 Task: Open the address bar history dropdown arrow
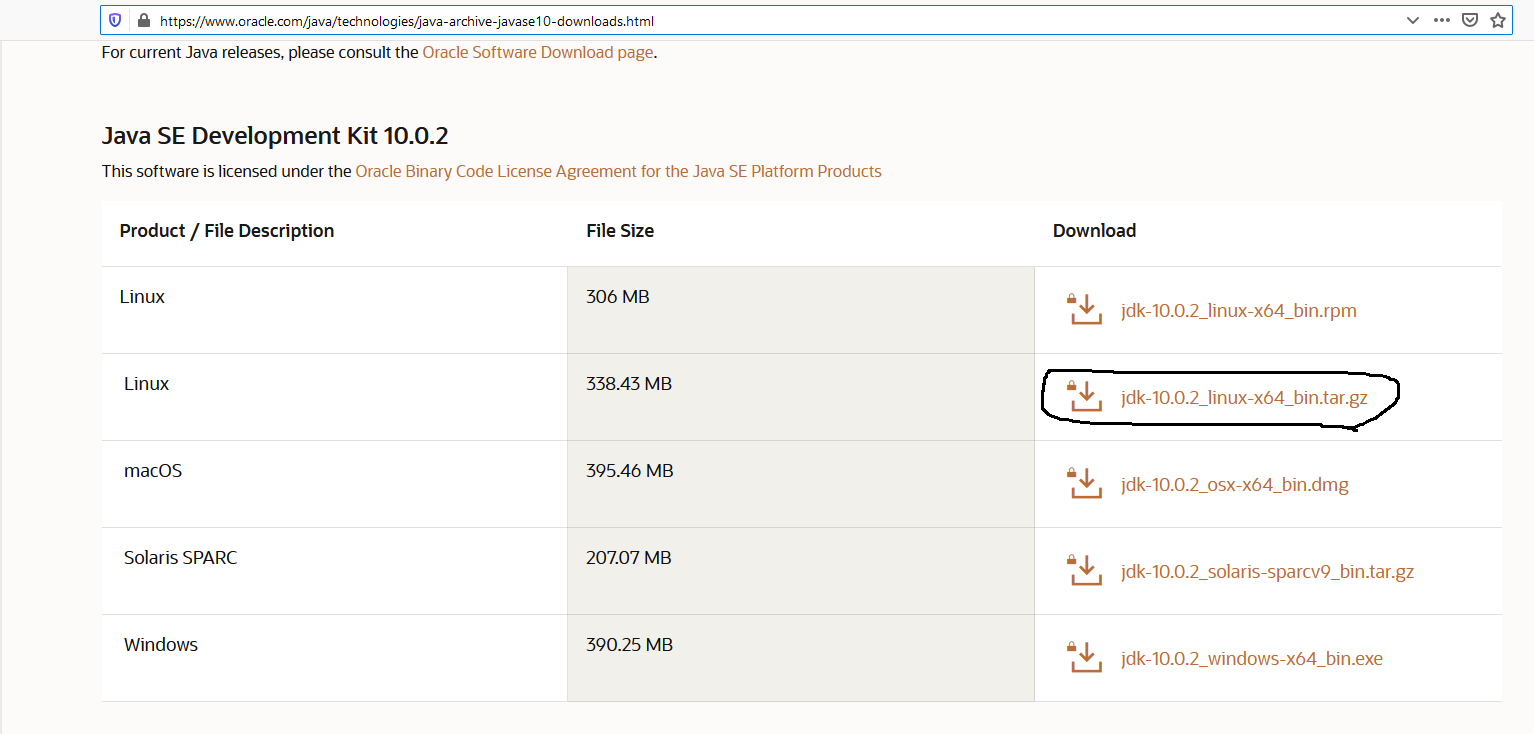(x=1412, y=20)
